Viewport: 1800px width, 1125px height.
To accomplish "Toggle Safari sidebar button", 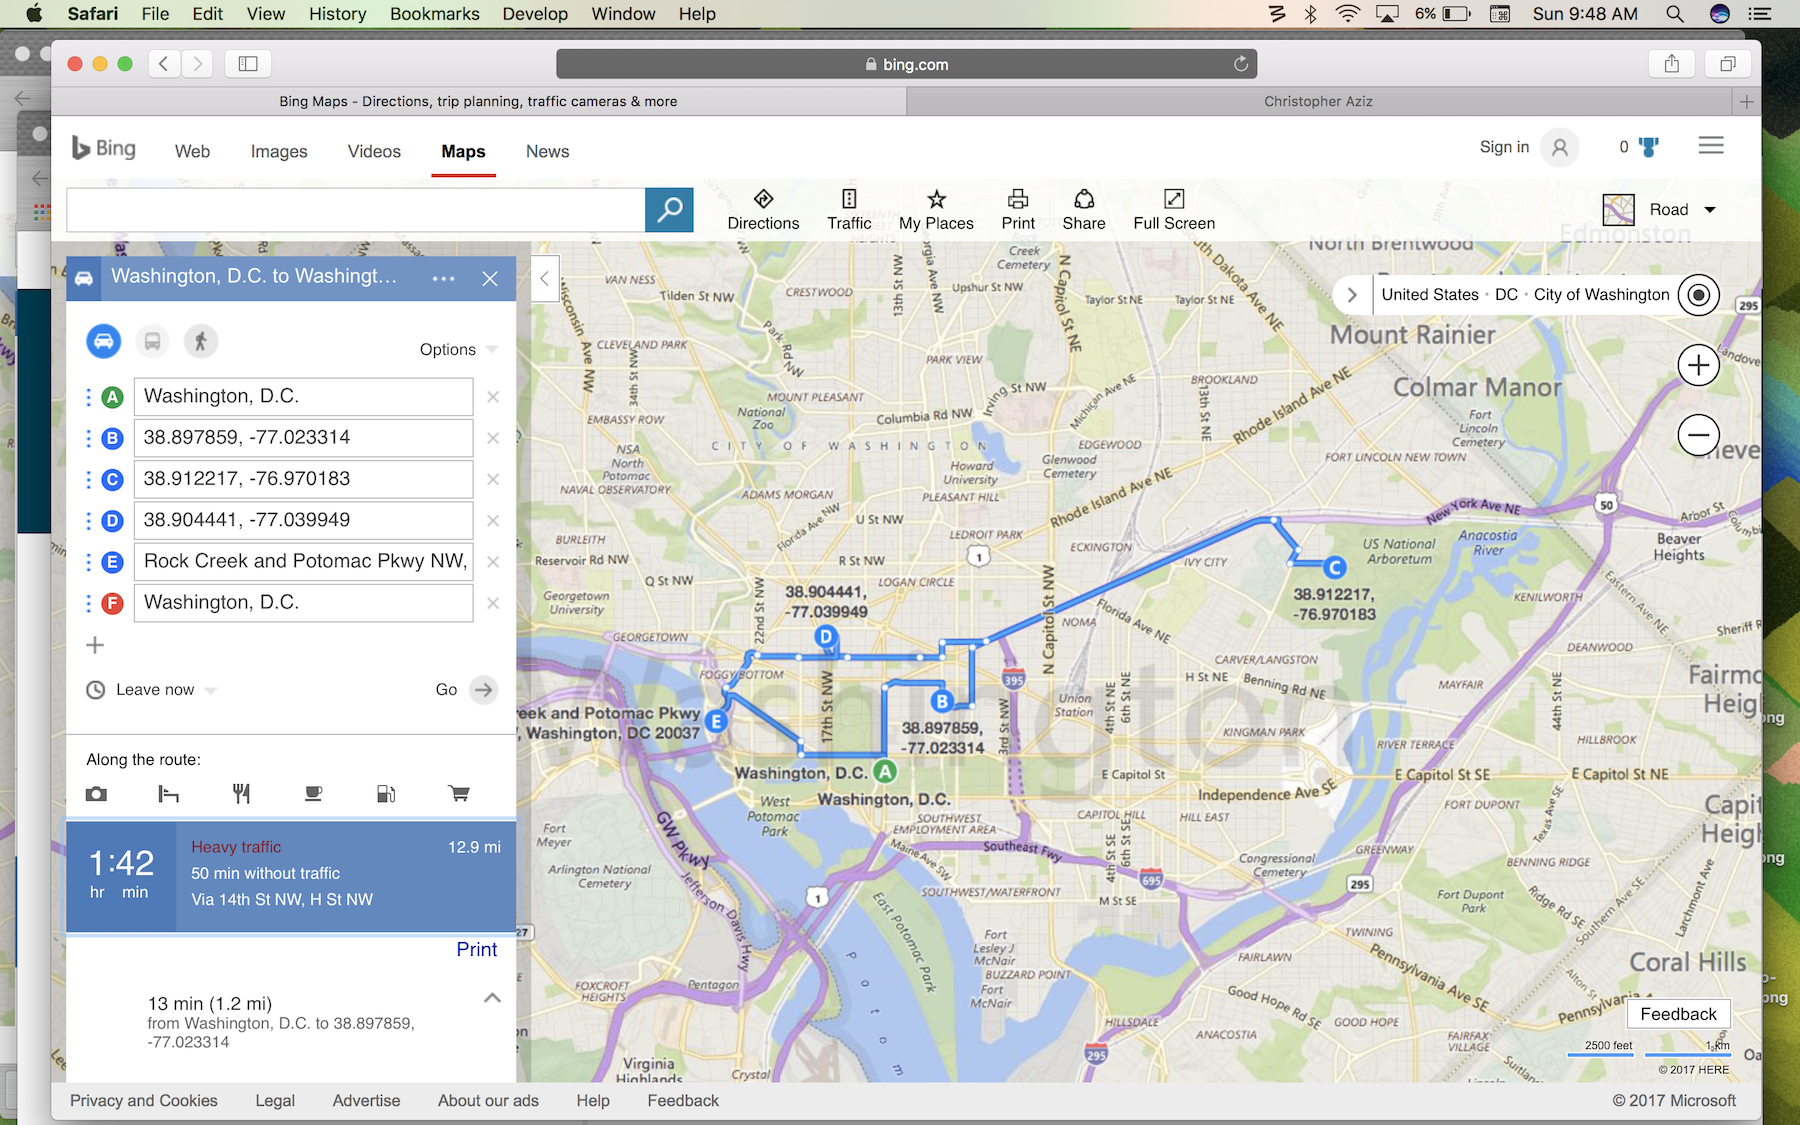I will 248,64.
